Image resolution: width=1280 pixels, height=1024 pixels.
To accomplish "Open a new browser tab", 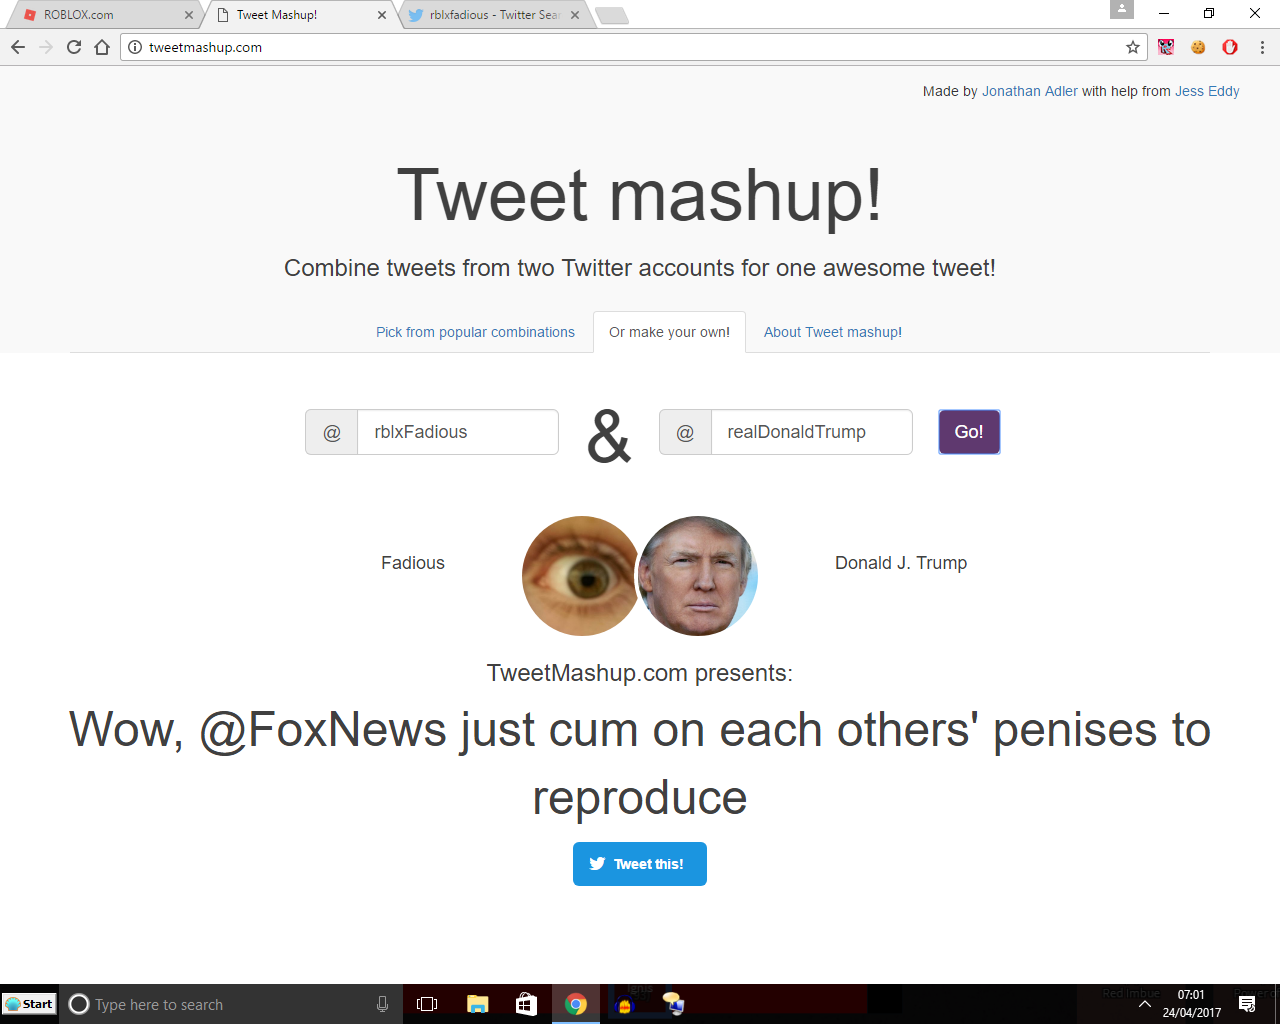I will click(611, 15).
